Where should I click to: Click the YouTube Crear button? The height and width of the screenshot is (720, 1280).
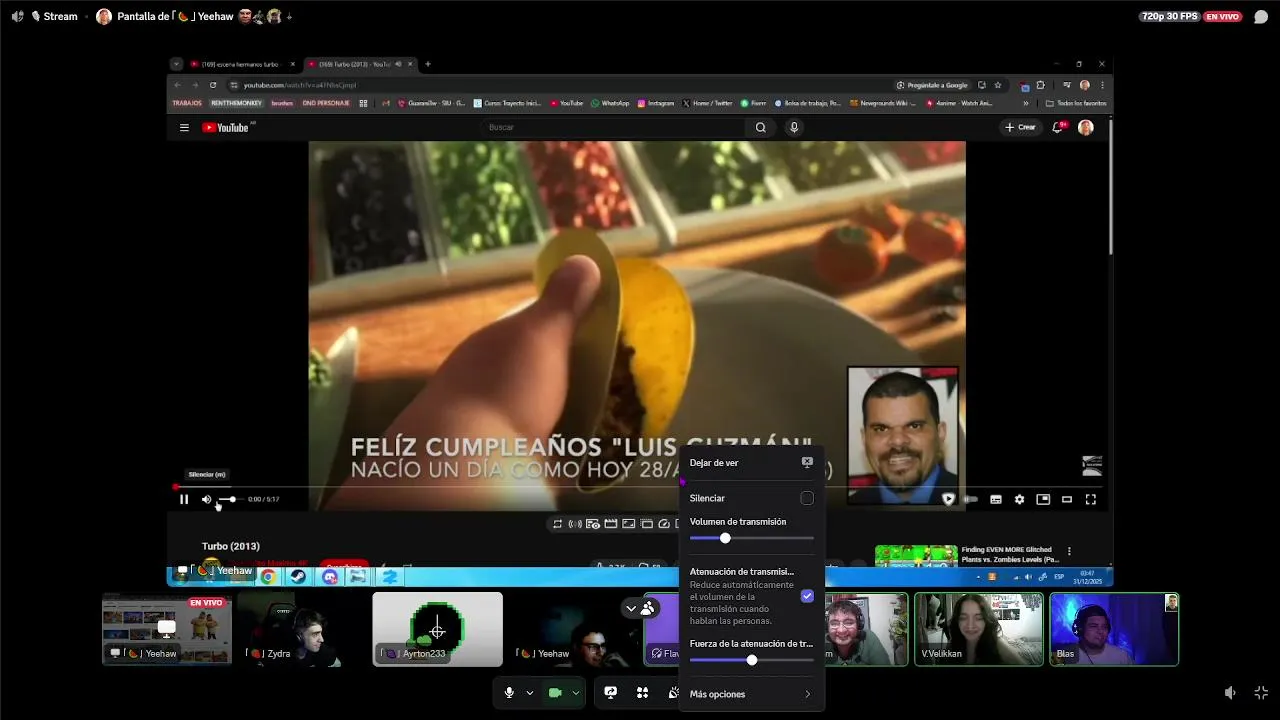(x=1021, y=127)
